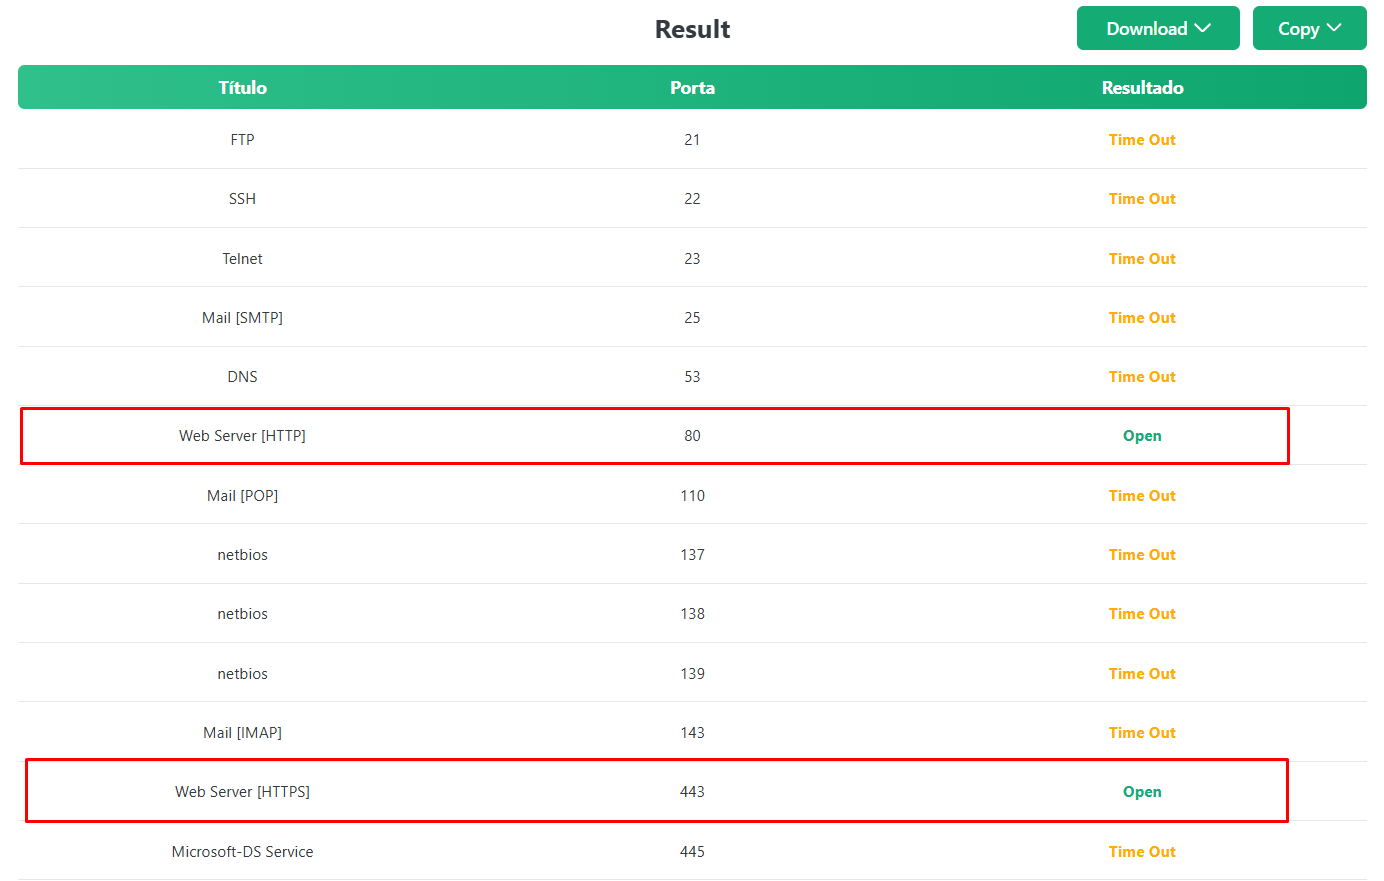Click port number 22
1384x881 pixels.
point(692,199)
